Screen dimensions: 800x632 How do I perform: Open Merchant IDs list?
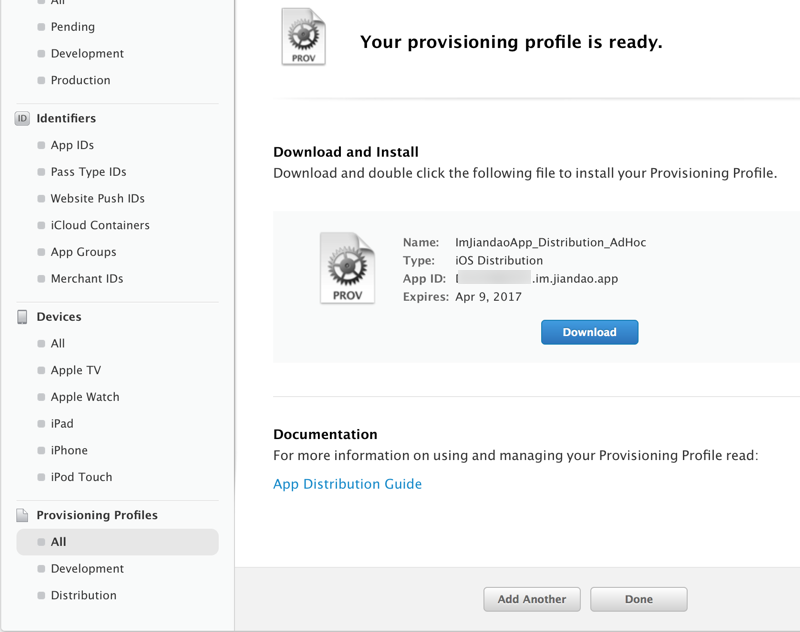coord(87,278)
